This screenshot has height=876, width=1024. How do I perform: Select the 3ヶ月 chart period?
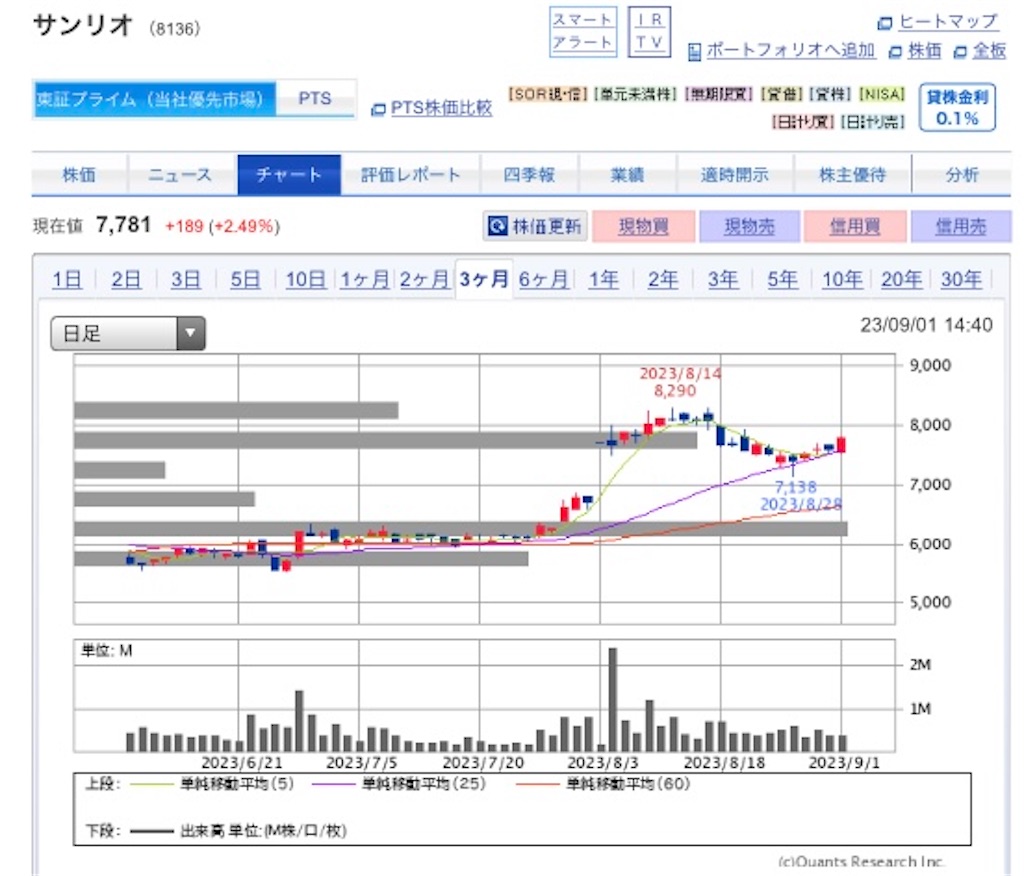tap(483, 280)
